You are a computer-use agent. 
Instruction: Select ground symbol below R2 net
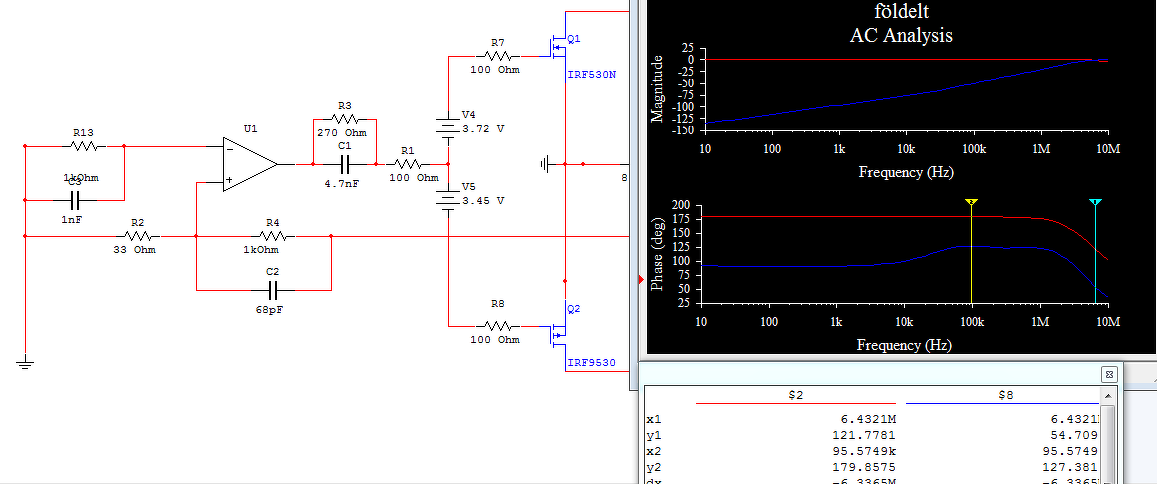[25, 362]
